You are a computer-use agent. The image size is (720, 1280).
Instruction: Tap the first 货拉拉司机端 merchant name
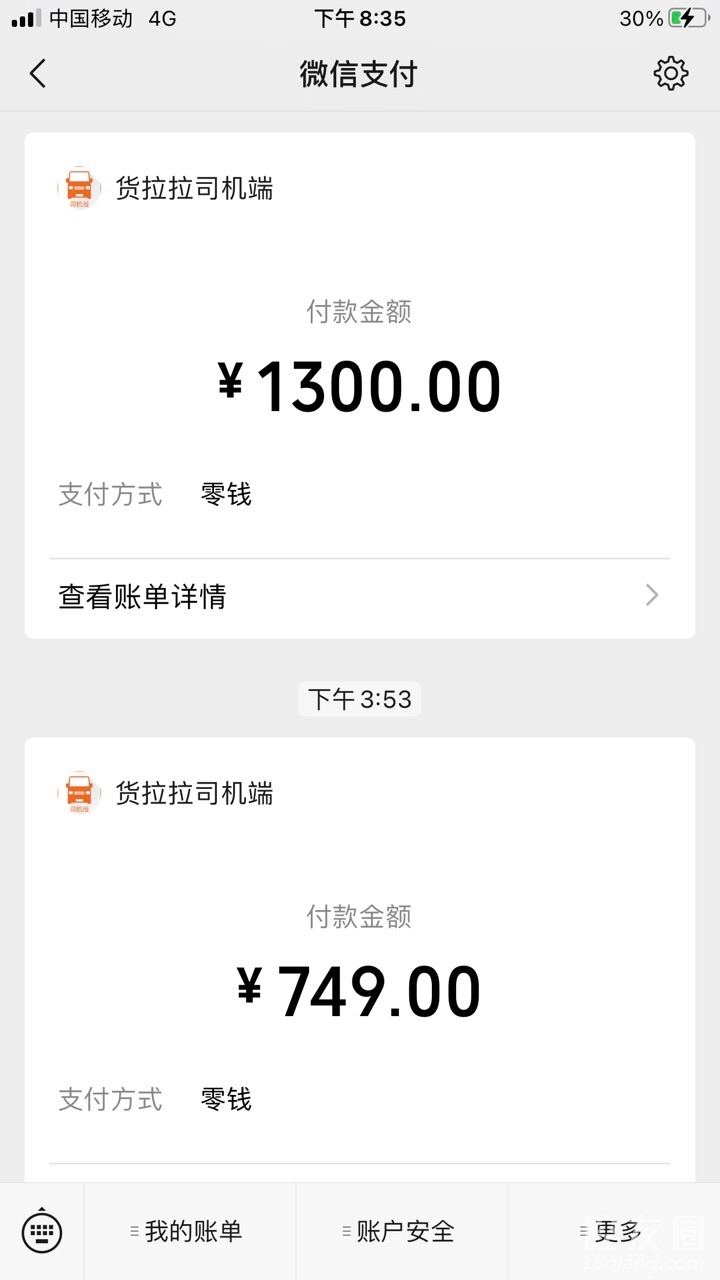tap(194, 188)
